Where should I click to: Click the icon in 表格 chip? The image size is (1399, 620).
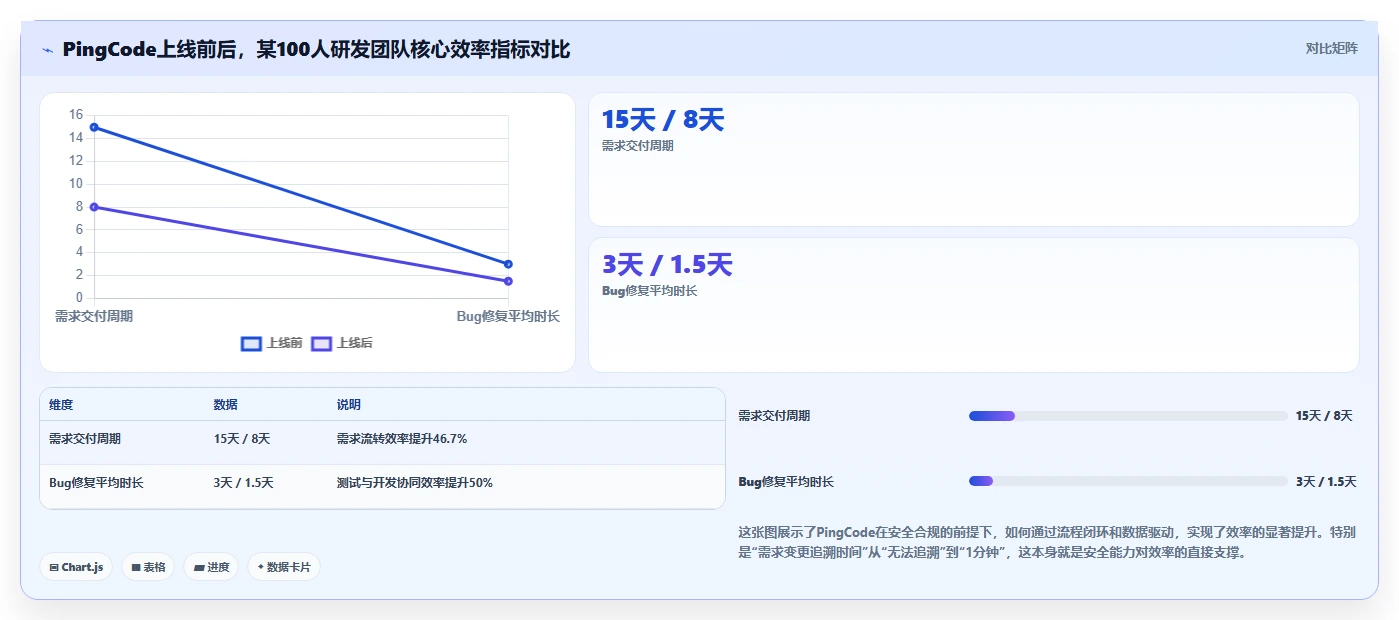coord(136,568)
